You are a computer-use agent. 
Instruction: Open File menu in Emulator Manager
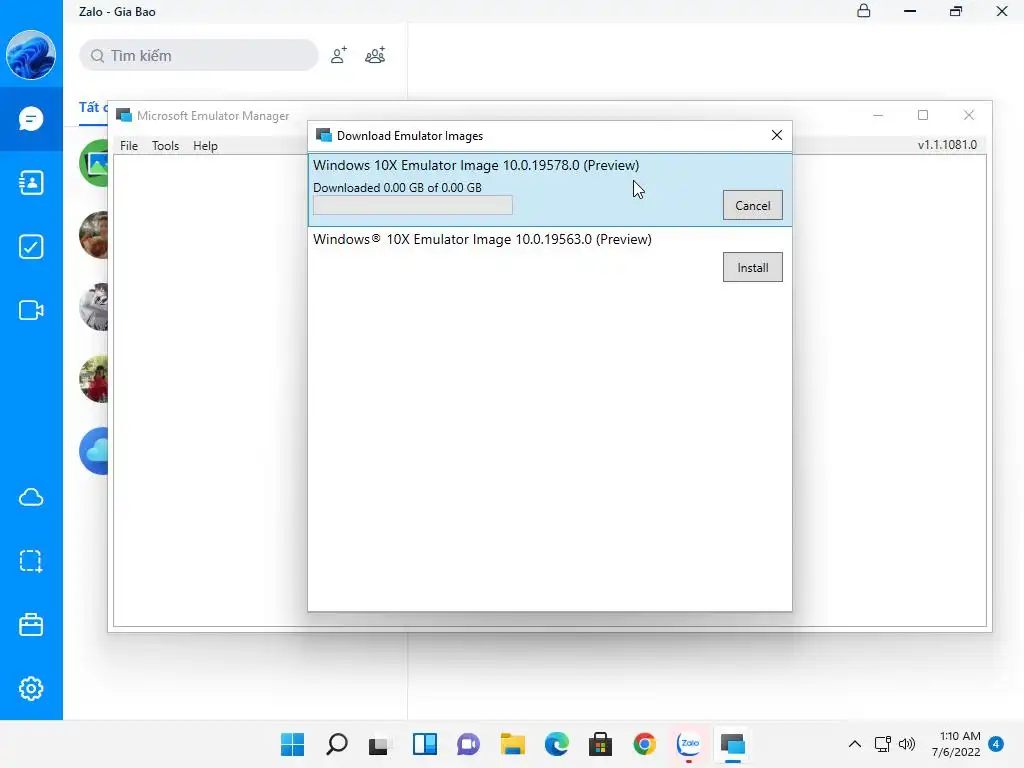(129, 146)
